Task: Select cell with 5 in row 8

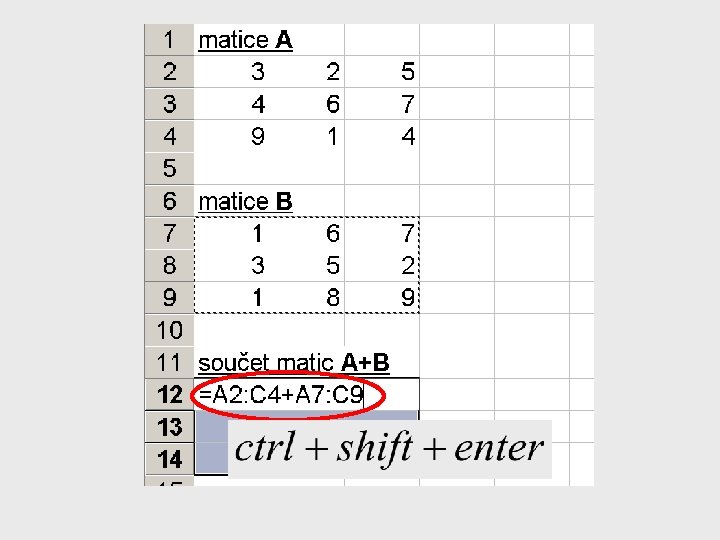Action: [x=332, y=266]
